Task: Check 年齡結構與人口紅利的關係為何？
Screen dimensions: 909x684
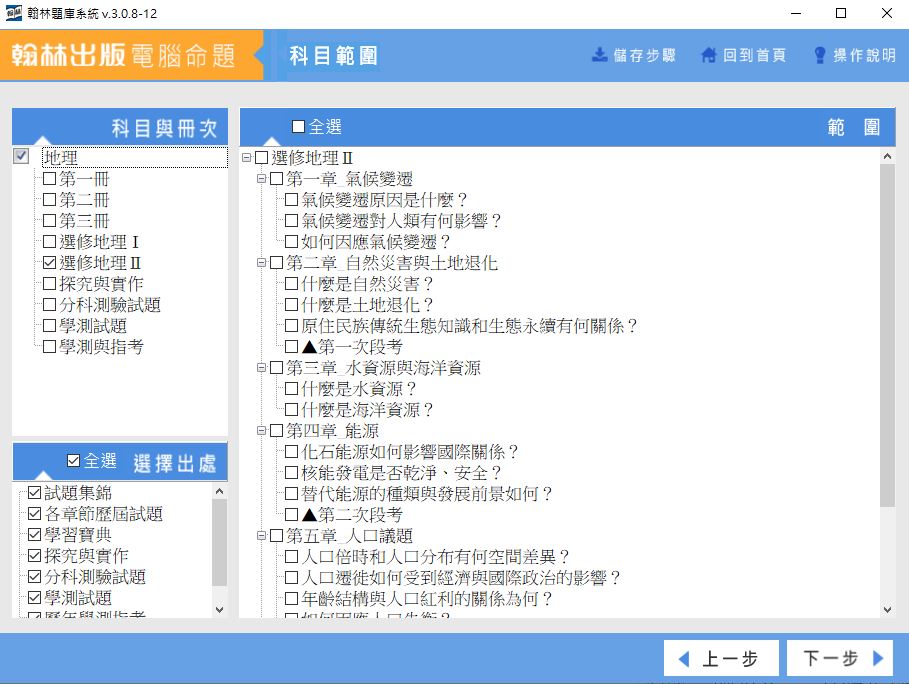Action: pos(292,599)
